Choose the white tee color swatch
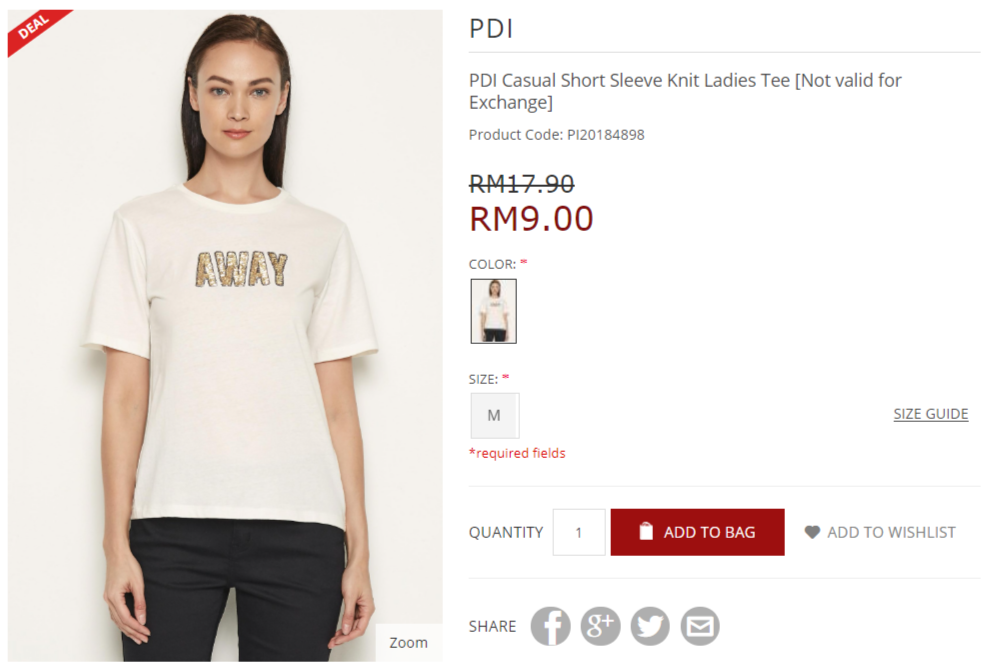The image size is (995, 671). 494,311
